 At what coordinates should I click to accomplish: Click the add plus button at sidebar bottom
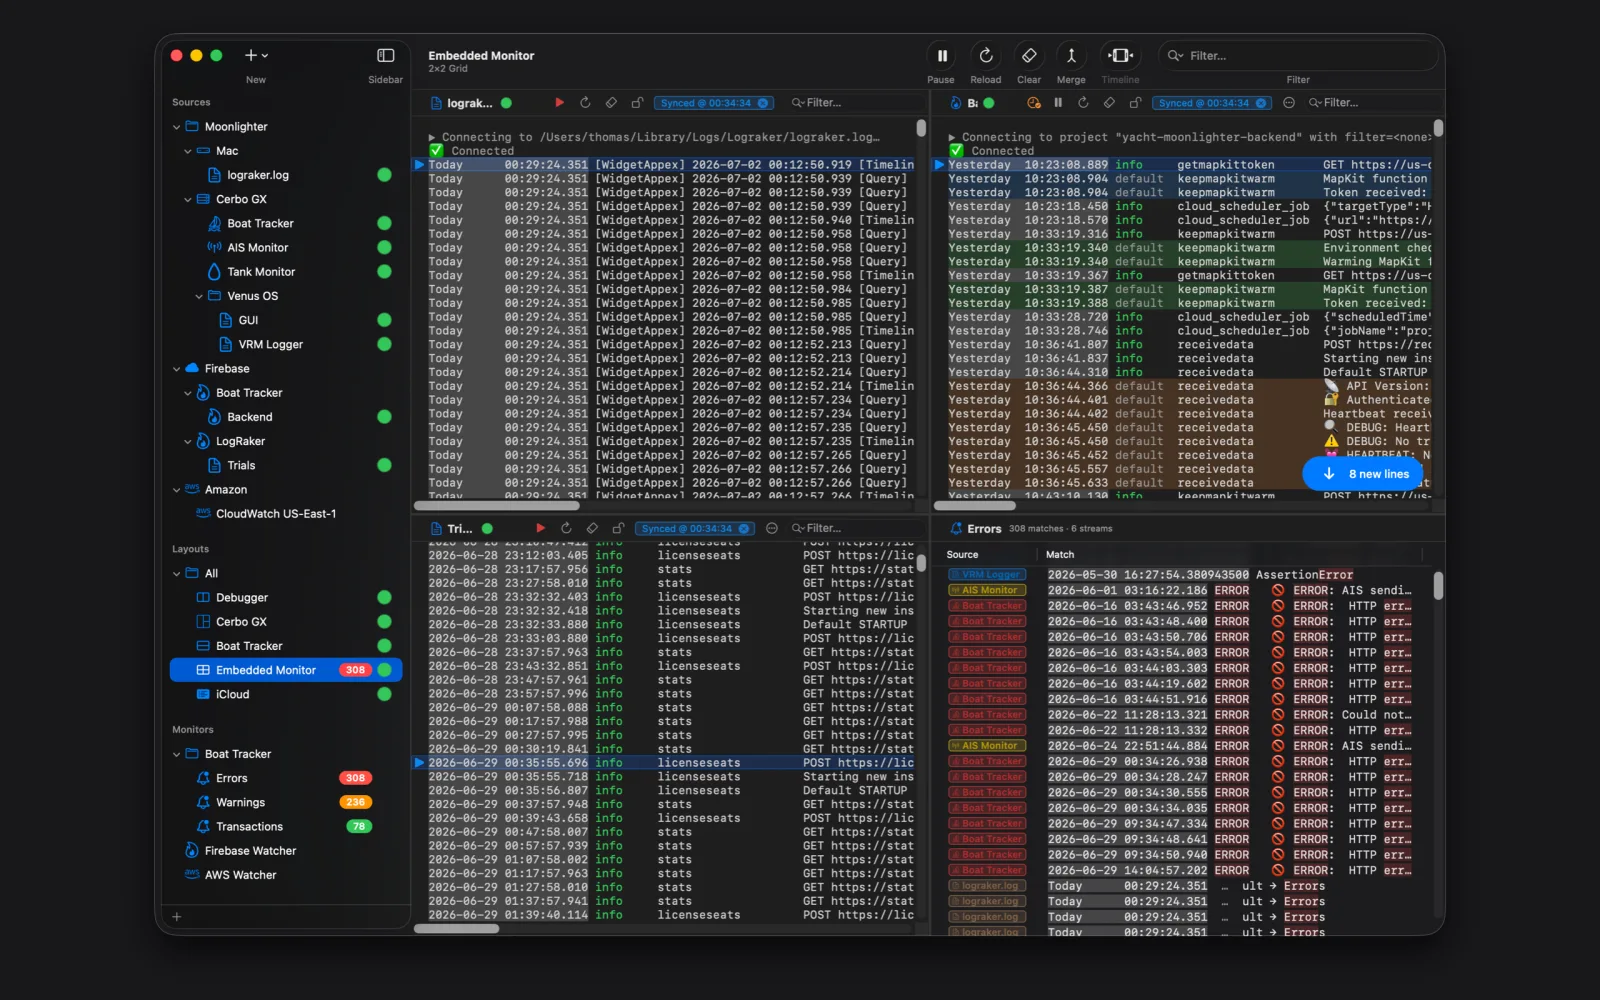(x=177, y=916)
